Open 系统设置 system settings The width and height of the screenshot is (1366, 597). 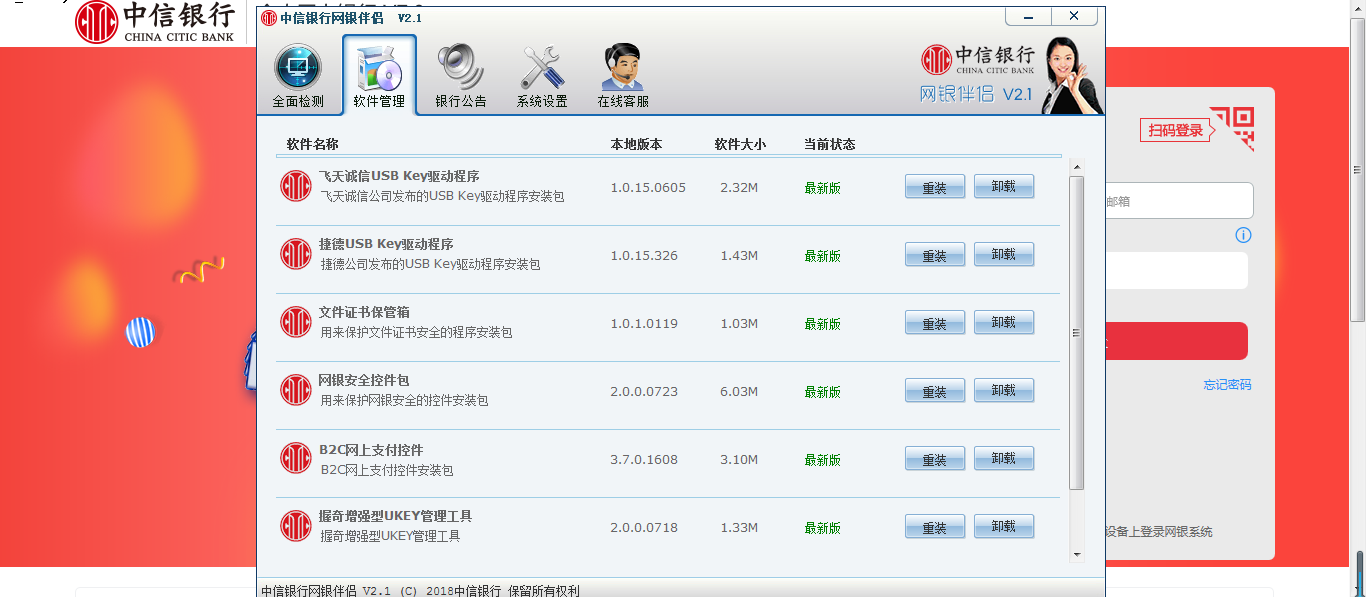(x=542, y=76)
